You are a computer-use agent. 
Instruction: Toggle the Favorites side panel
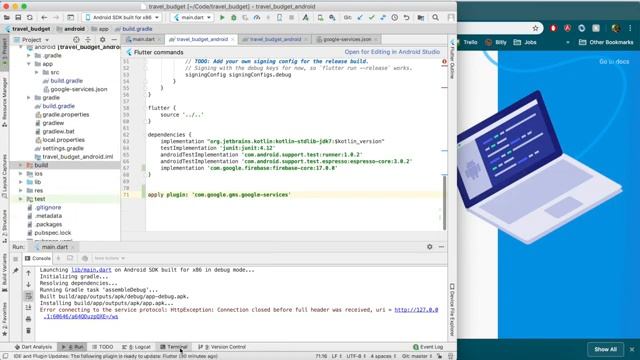(x=4, y=319)
